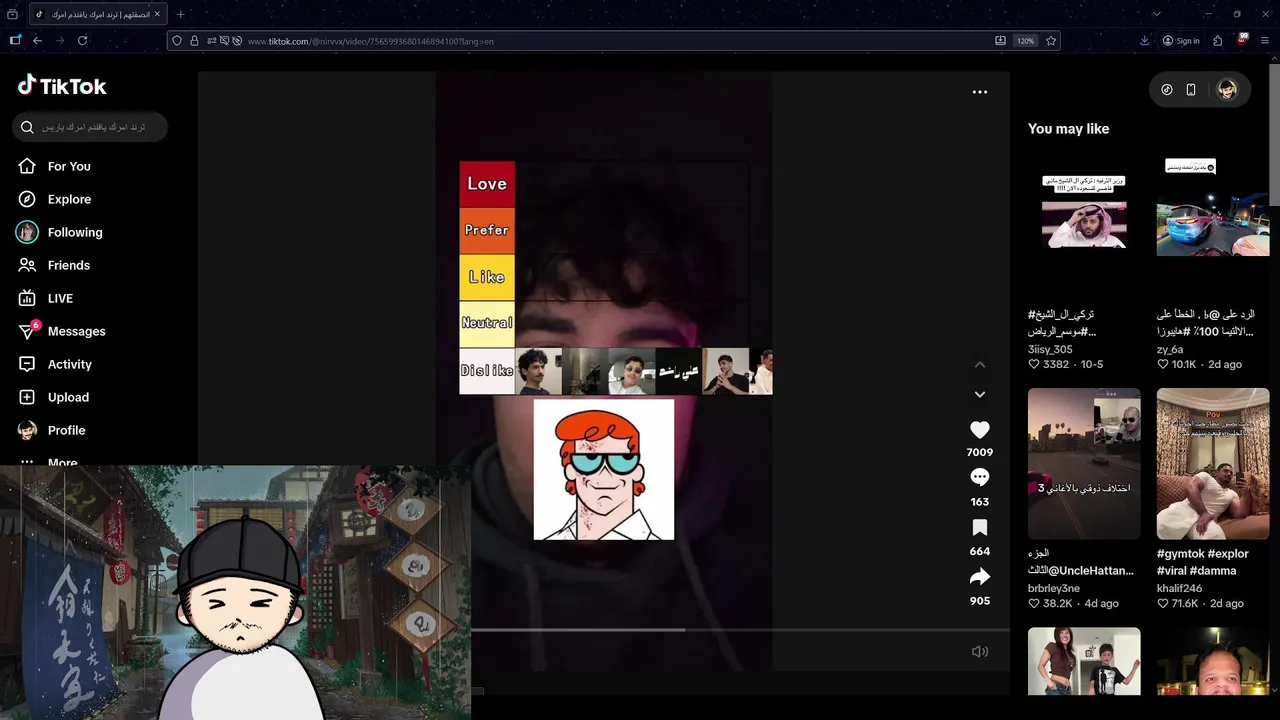Click the Dexter cartoon image in video
Image resolution: width=1280 pixels, height=720 pixels.
click(604, 470)
